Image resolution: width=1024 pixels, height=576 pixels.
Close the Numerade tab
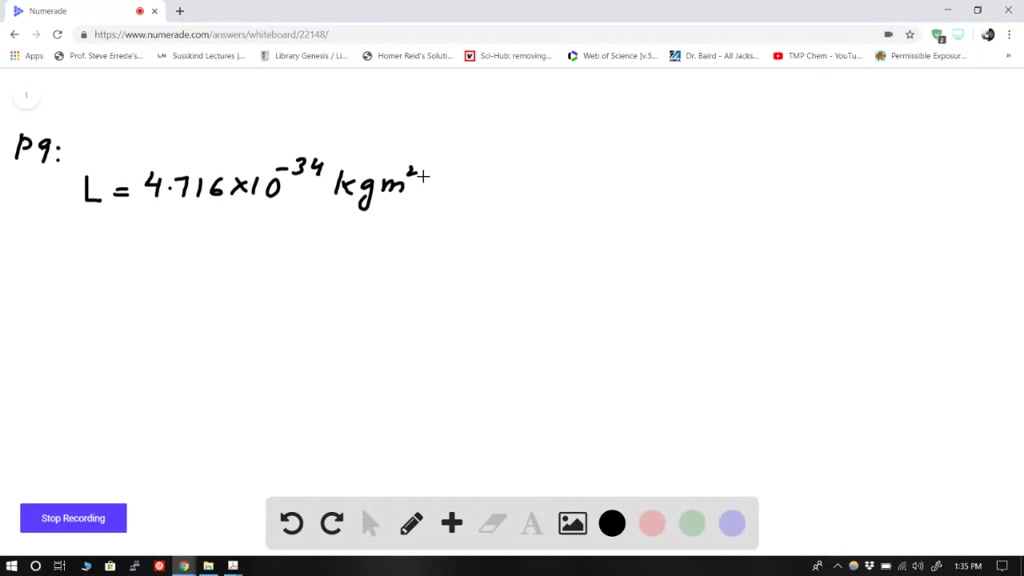tap(155, 11)
